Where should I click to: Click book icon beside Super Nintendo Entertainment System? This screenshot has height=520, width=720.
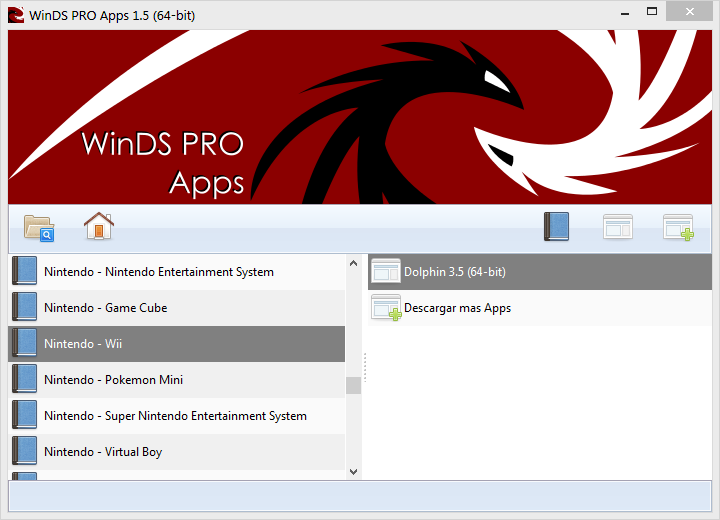24,415
